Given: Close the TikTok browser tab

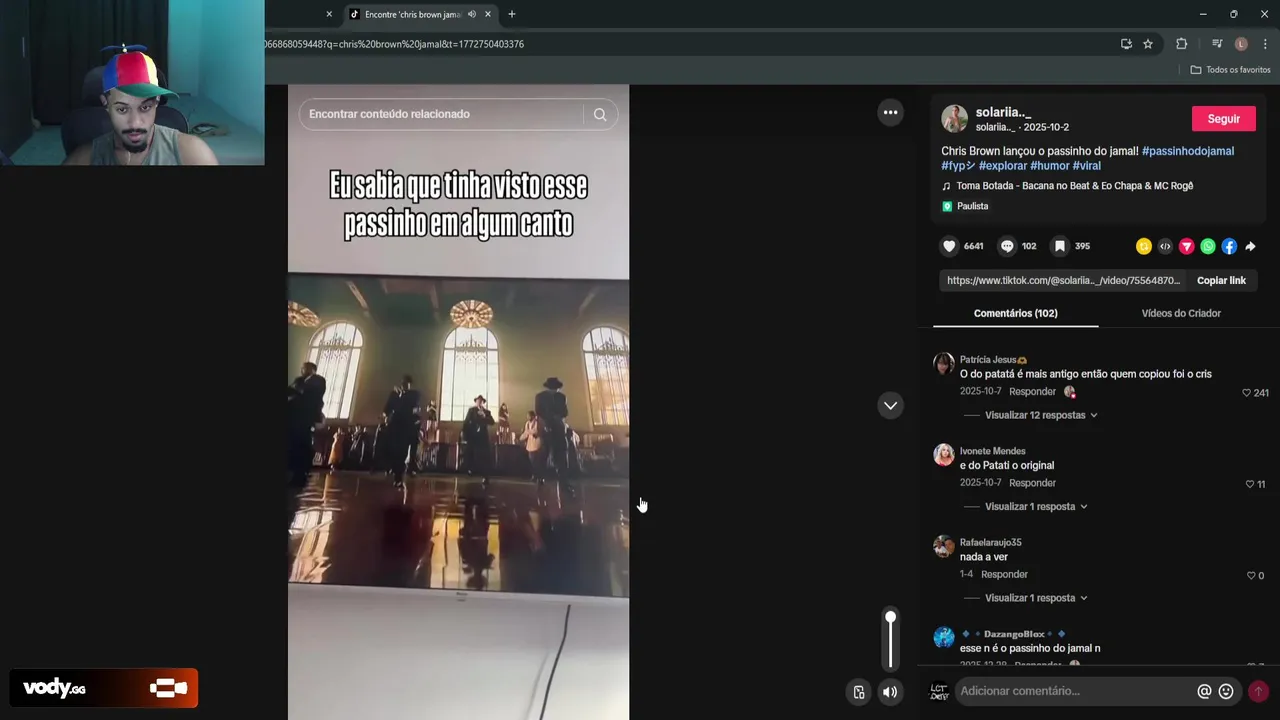Looking at the screenshot, I should tap(488, 14).
